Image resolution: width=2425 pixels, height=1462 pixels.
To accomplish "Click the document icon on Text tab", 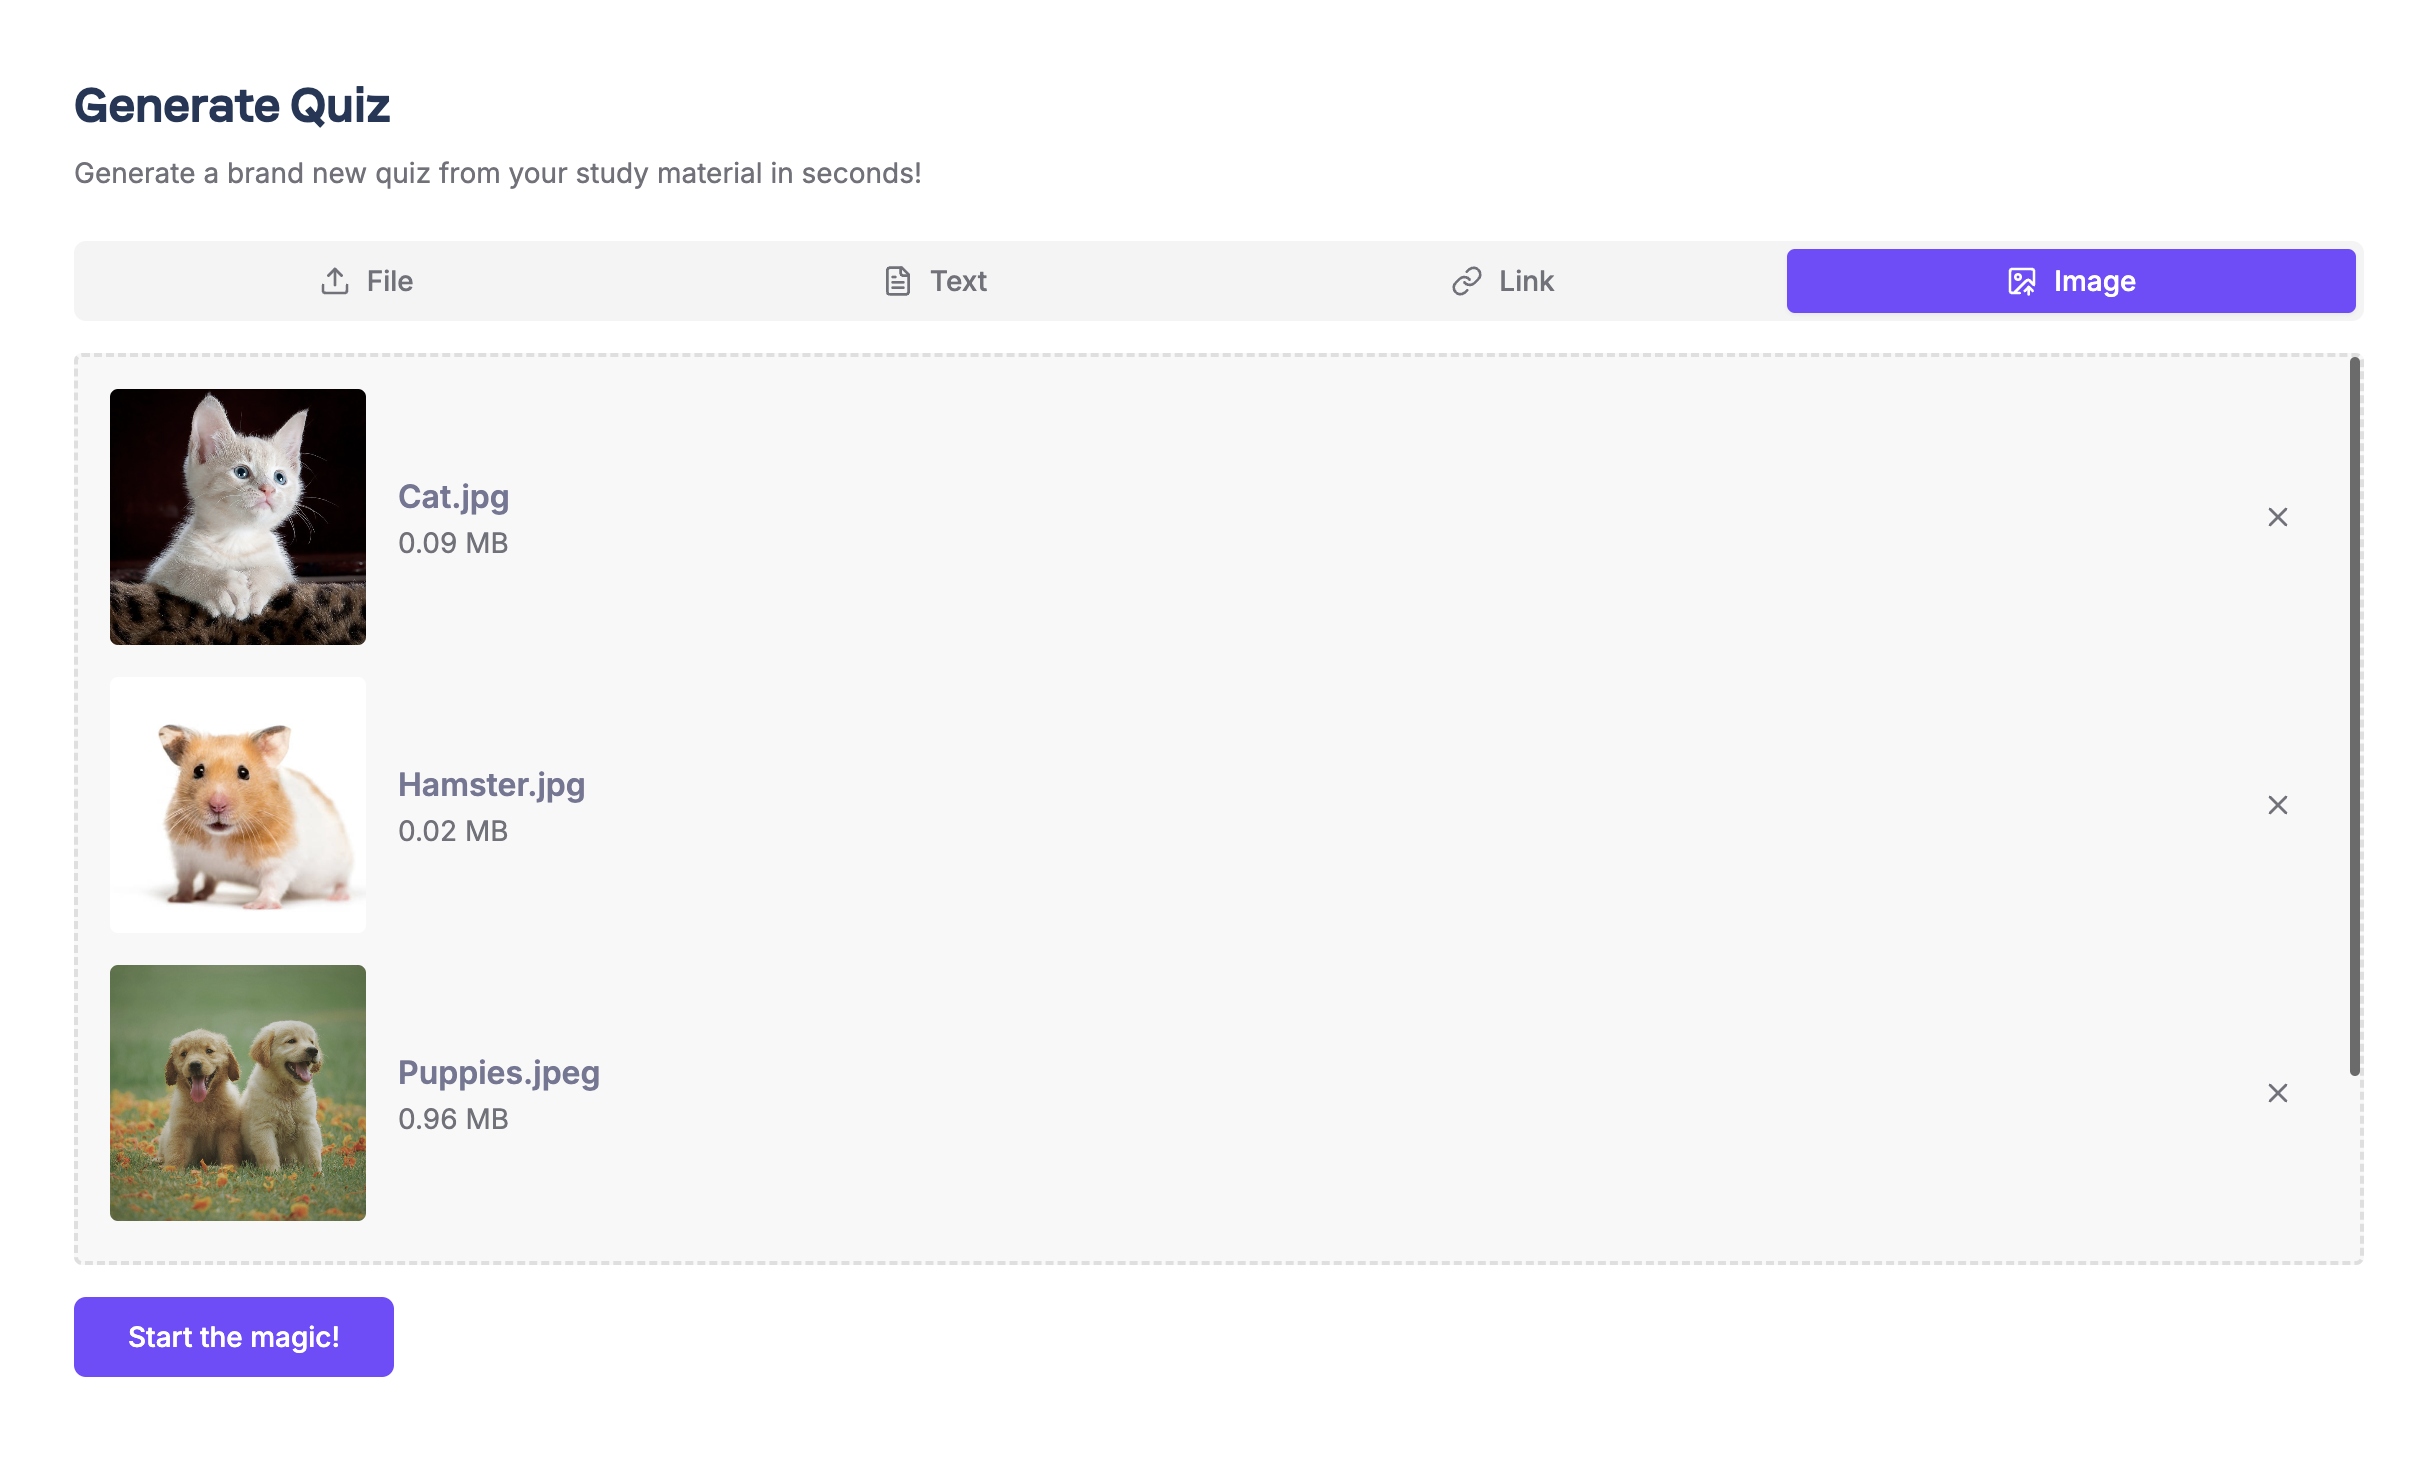I will (x=897, y=281).
